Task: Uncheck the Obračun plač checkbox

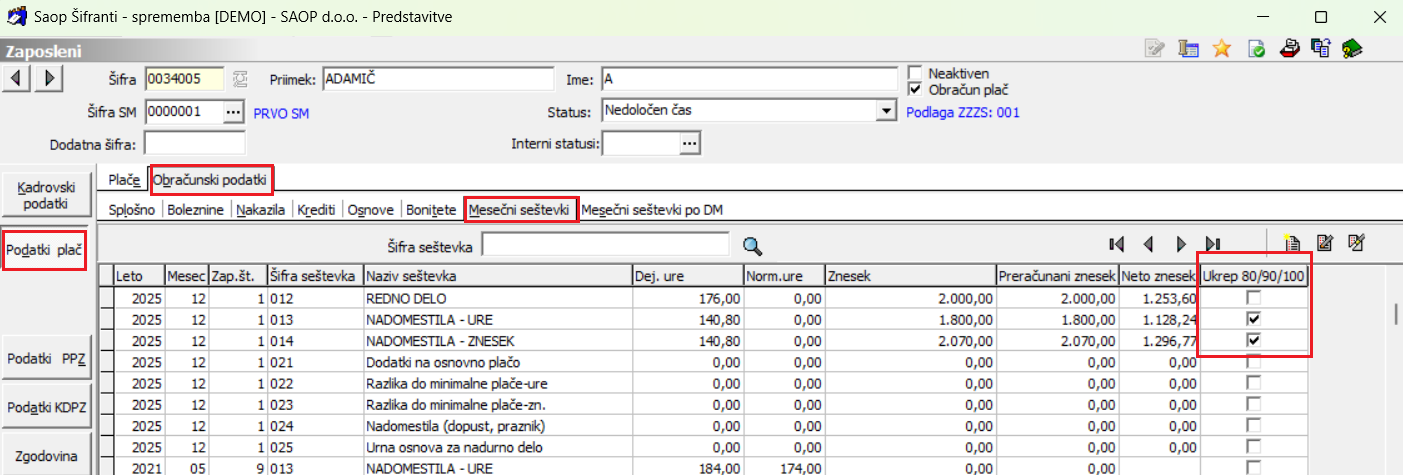Action: [x=915, y=89]
